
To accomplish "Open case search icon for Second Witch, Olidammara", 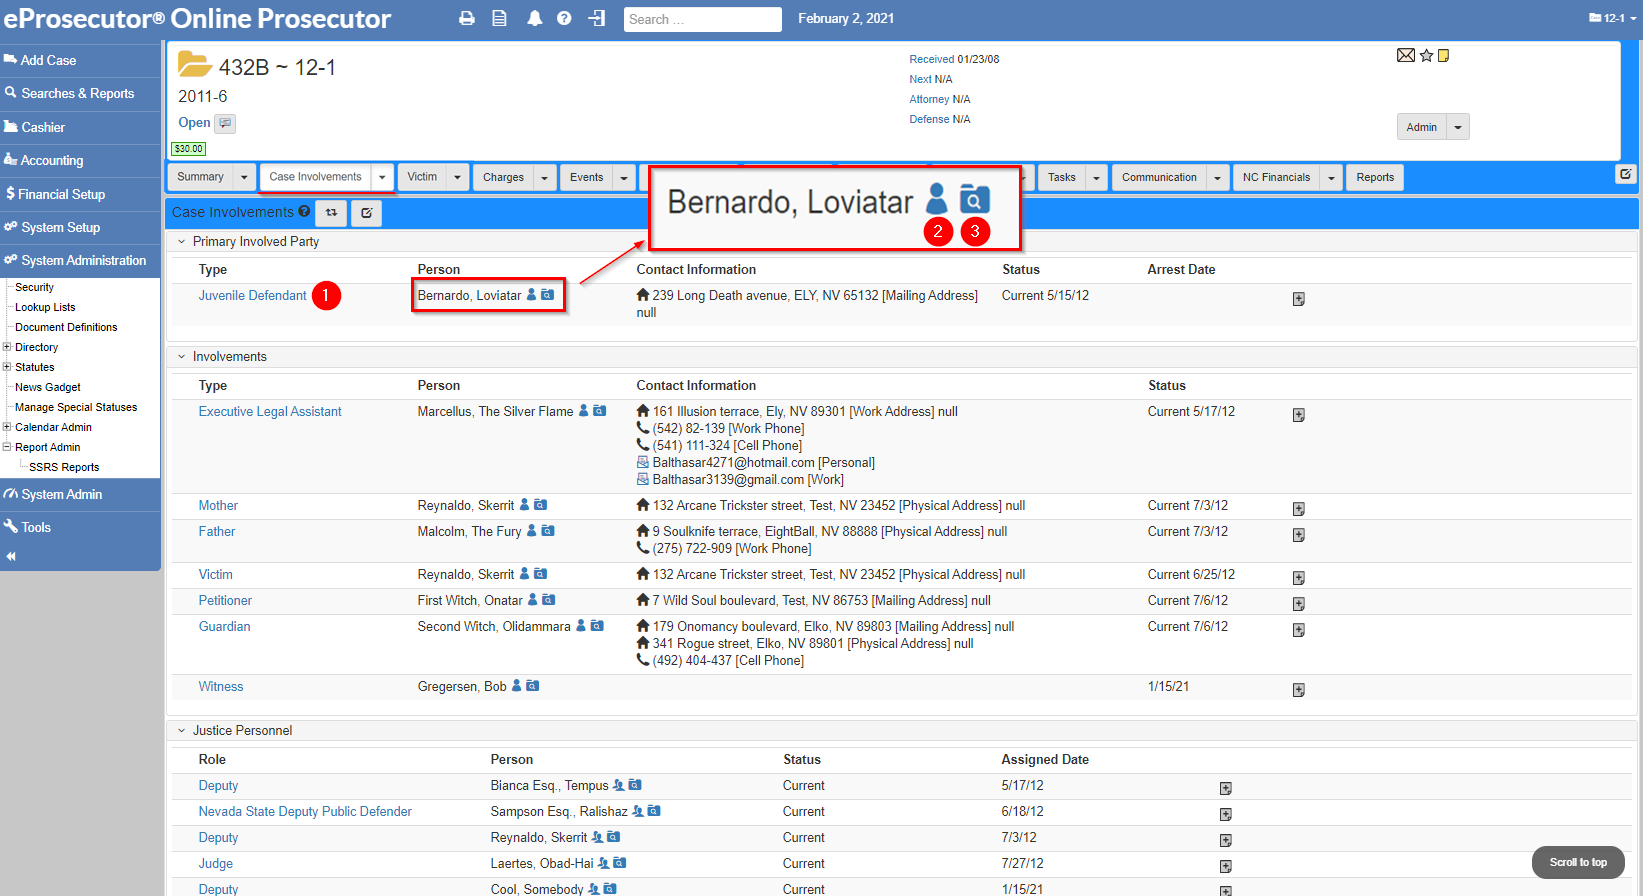I will point(597,626).
